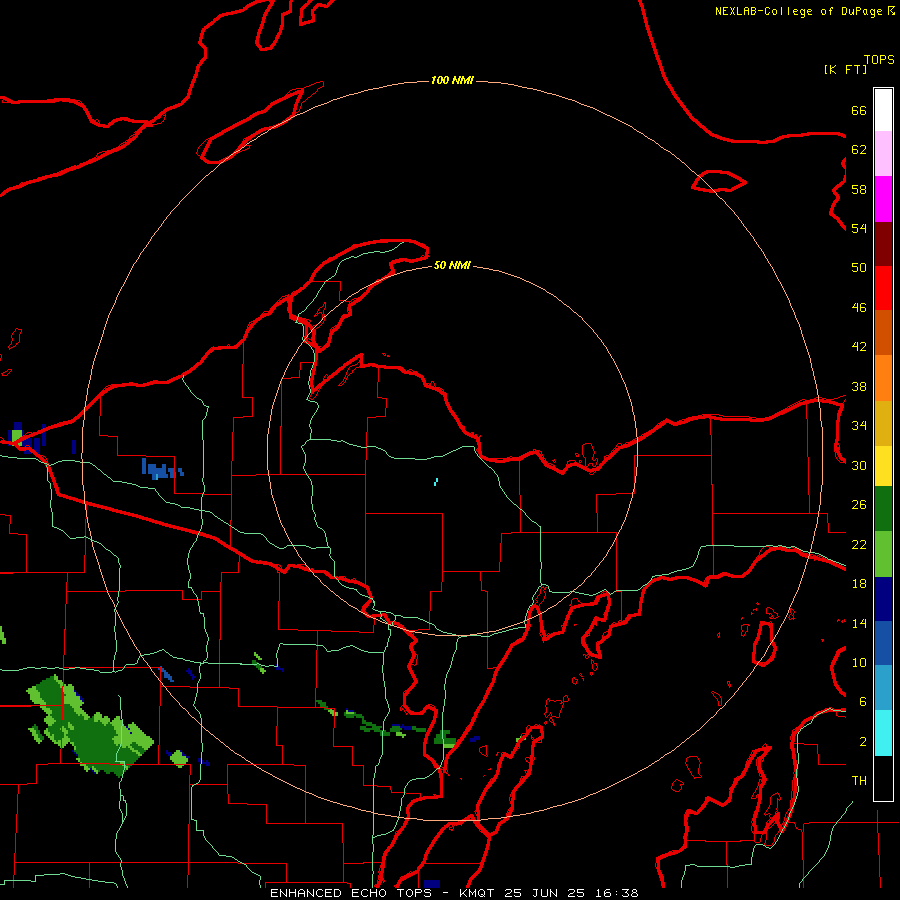Click the '100 NMI' range ring label
The height and width of the screenshot is (900, 900).
tap(452, 80)
